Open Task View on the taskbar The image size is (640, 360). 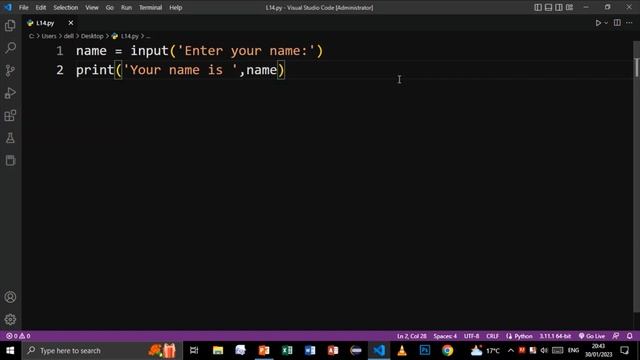tap(194, 350)
